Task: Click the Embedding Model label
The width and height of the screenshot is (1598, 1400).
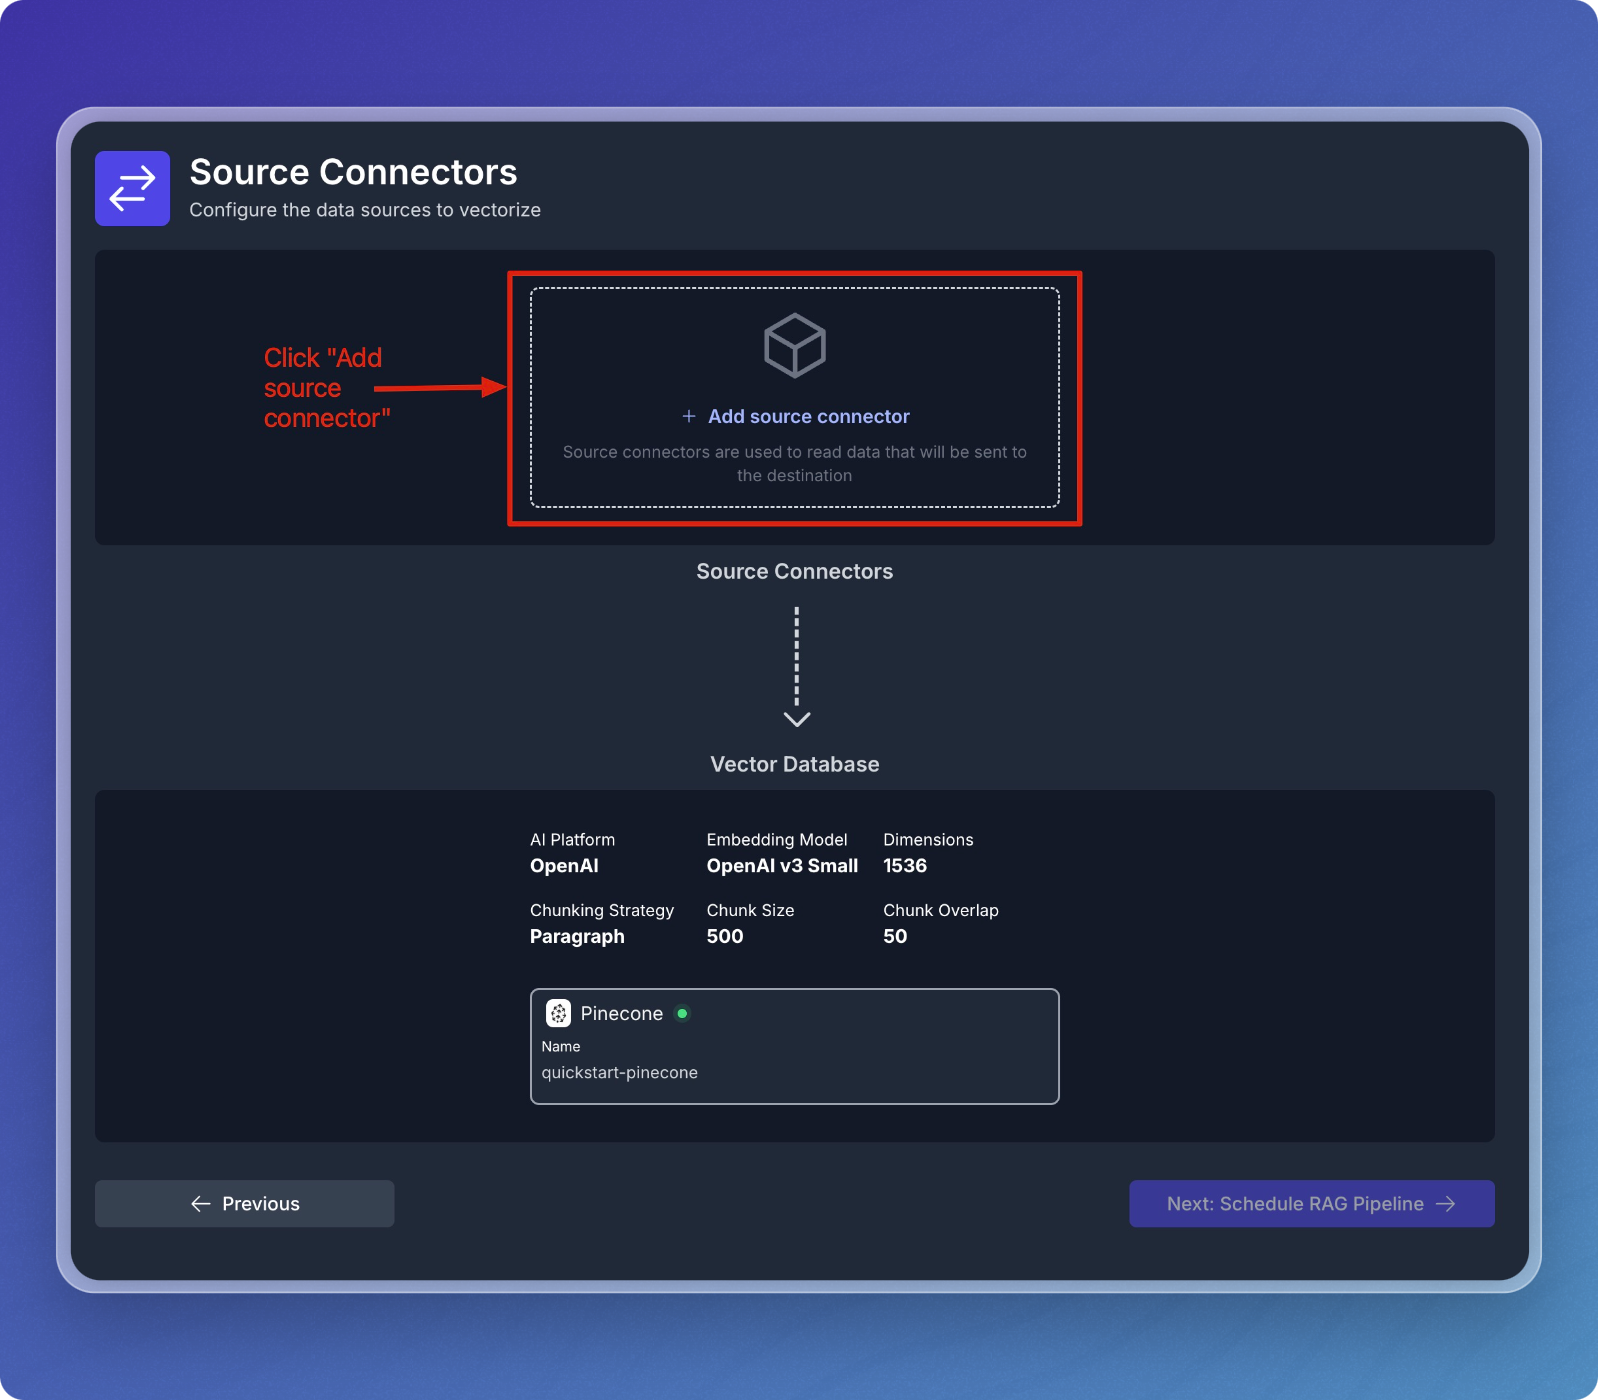Action: (777, 840)
